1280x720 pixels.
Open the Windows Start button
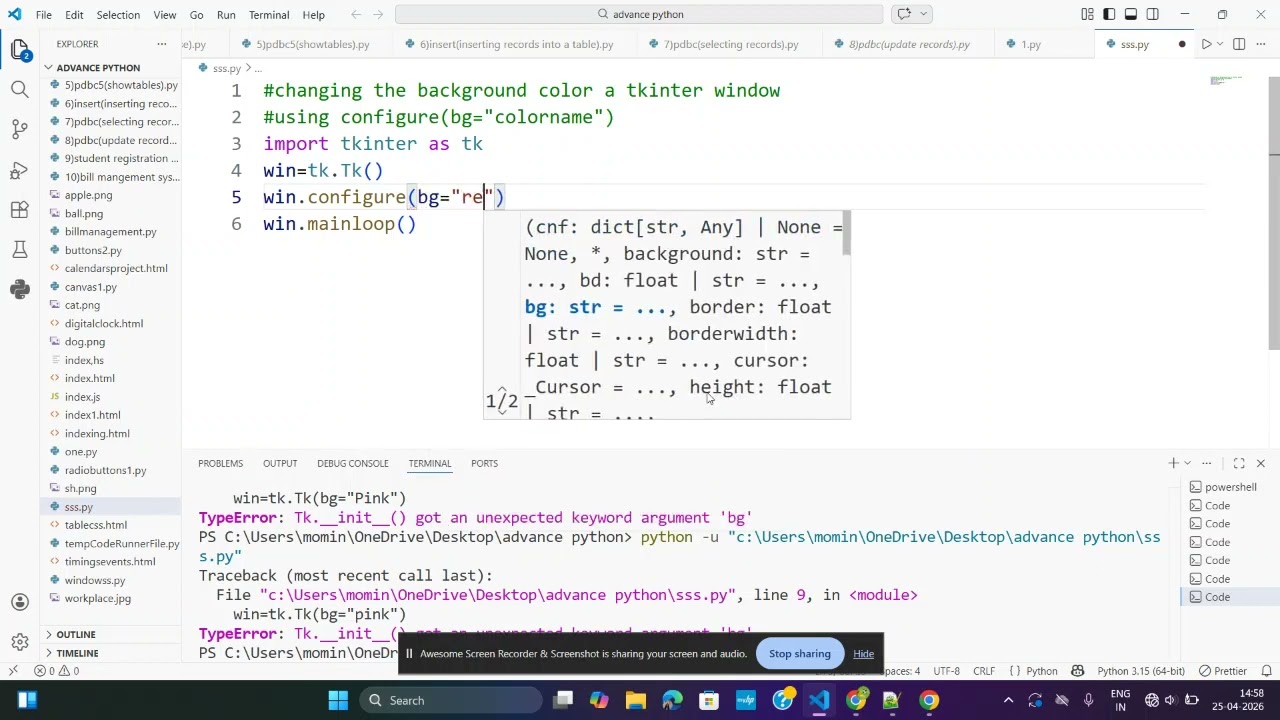pyautogui.click(x=338, y=700)
